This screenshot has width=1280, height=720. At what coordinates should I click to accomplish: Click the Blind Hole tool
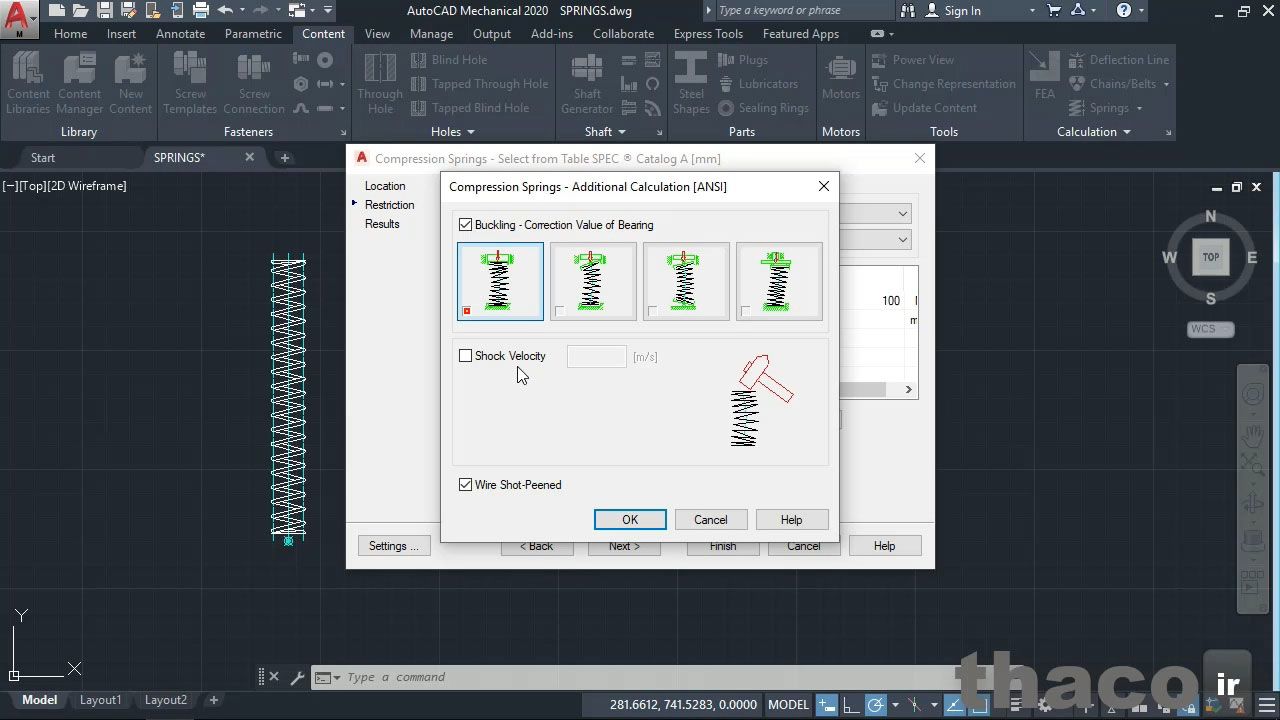pos(448,60)
